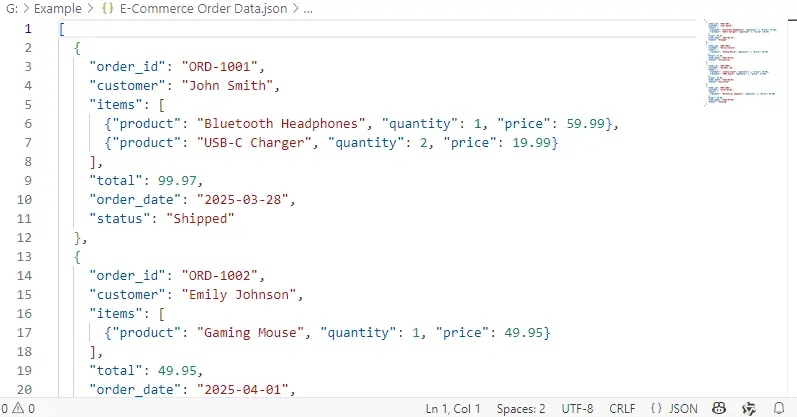797x417 pixels.
Task: Select UTF-8 encoding indicator
Action: (x=577, y=409)
